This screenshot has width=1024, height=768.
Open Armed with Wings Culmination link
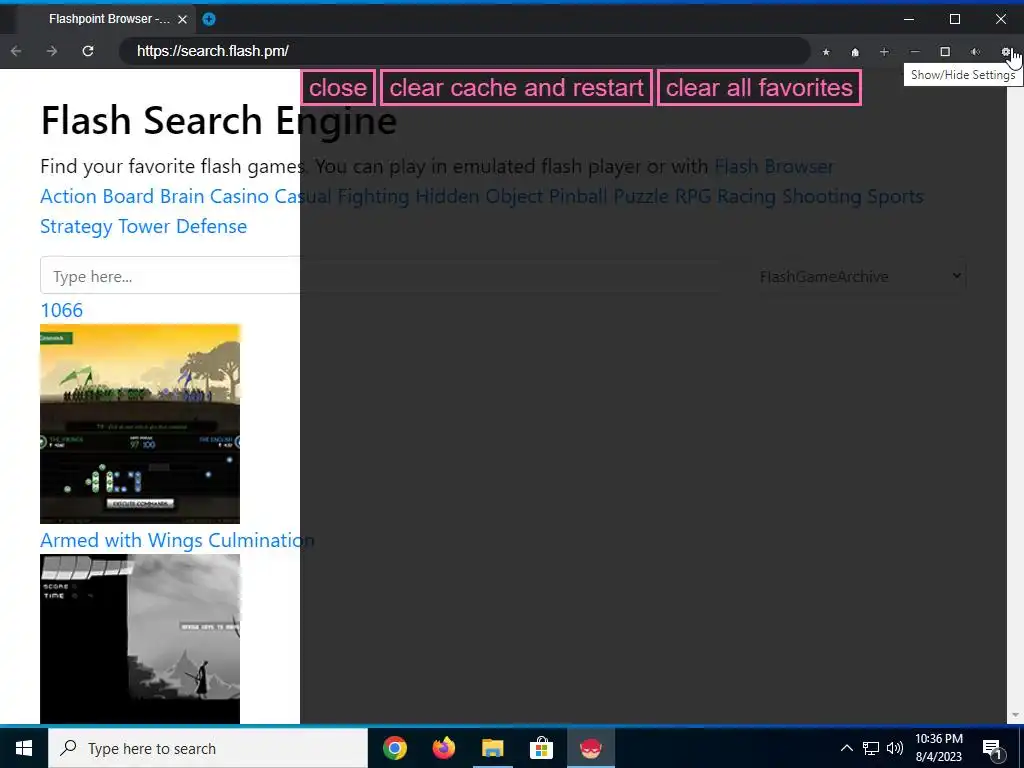coord(177,540)
